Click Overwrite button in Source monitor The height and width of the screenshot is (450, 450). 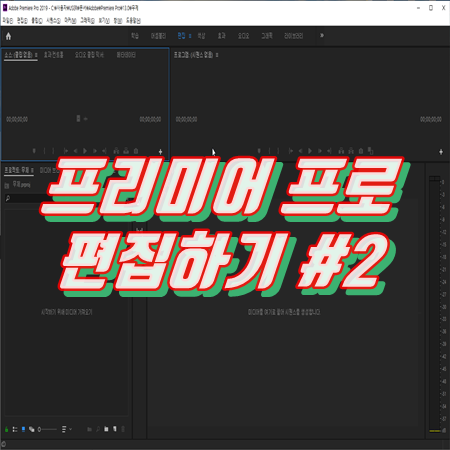coord(126,151)
